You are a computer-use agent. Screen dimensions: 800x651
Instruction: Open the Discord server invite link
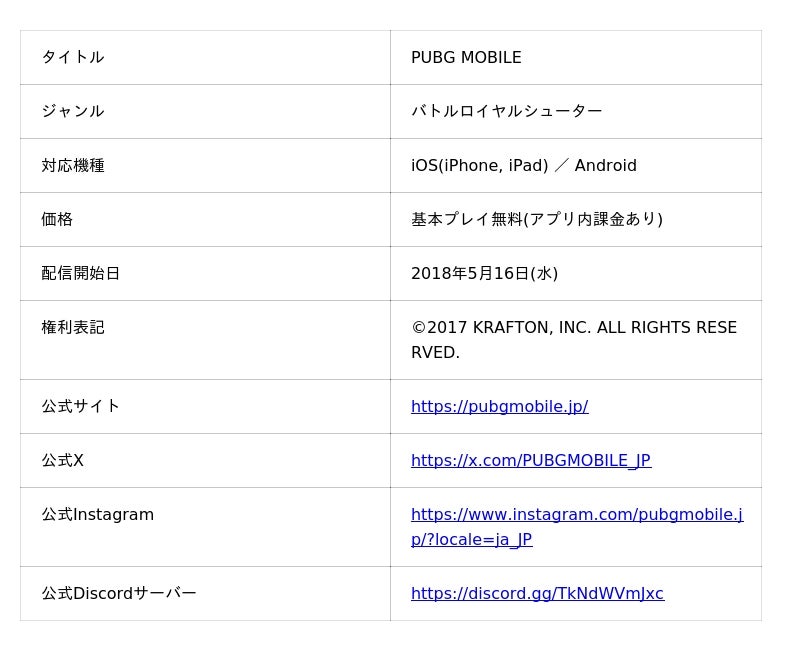tap(537, 593)
